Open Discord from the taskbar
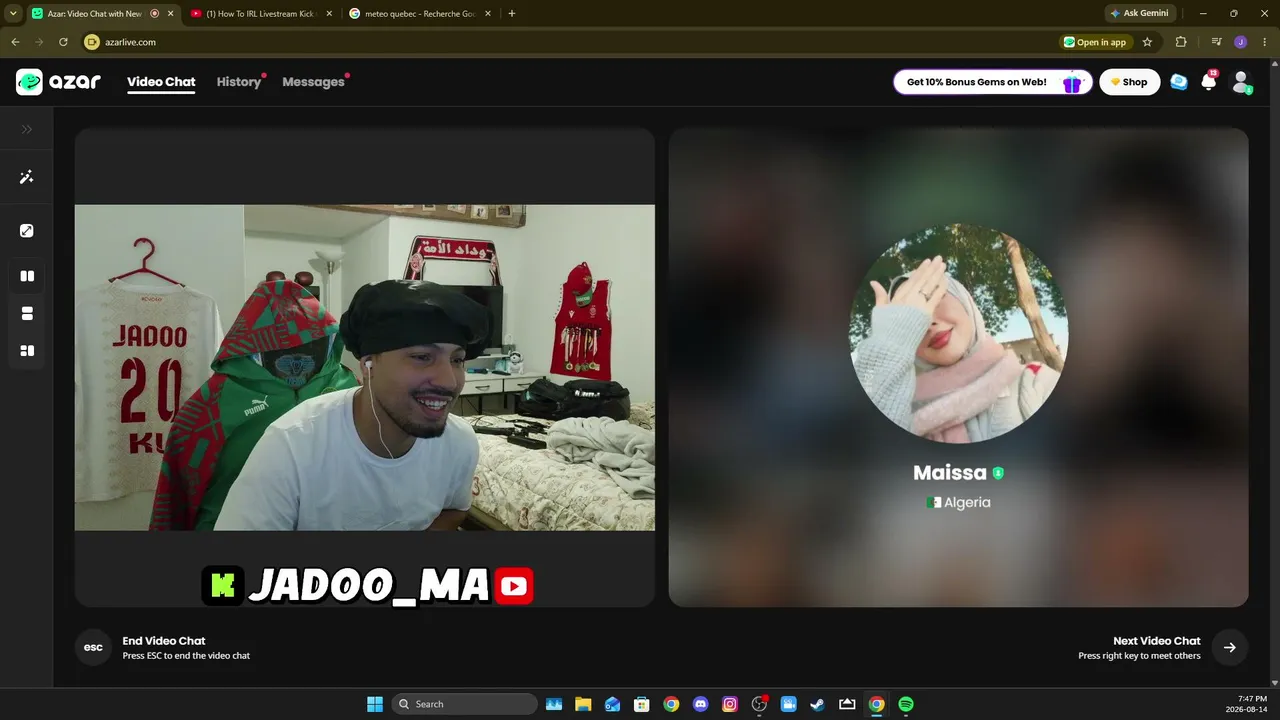 click(x=700, y=704)
